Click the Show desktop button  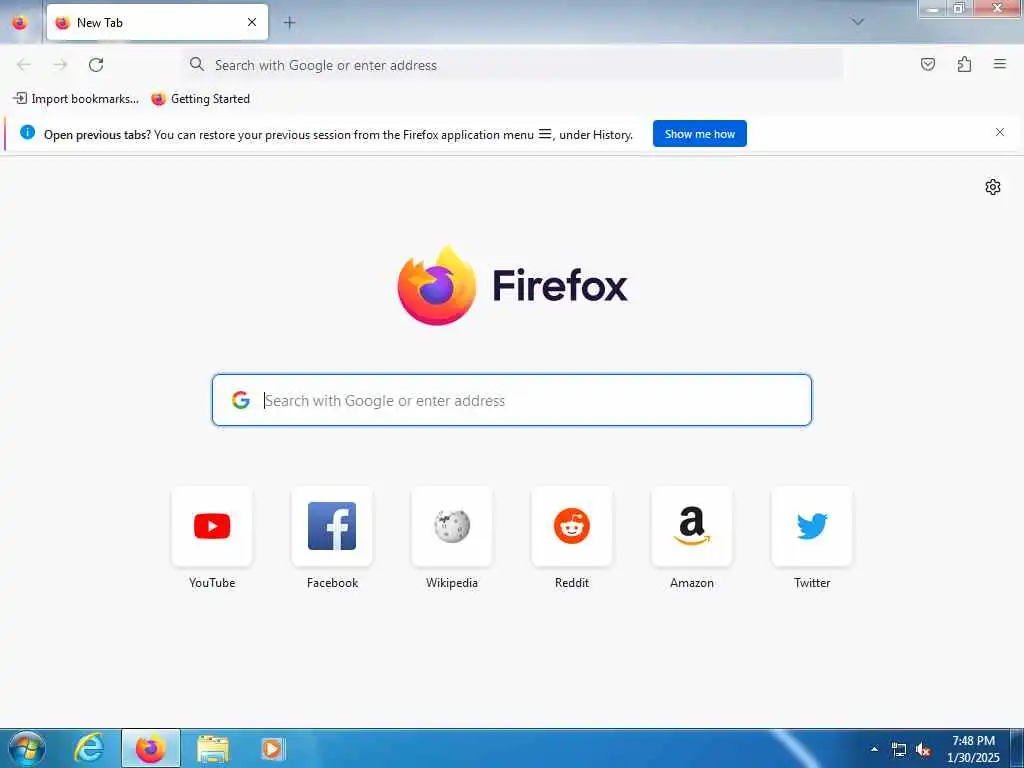tap(1017, 748)
